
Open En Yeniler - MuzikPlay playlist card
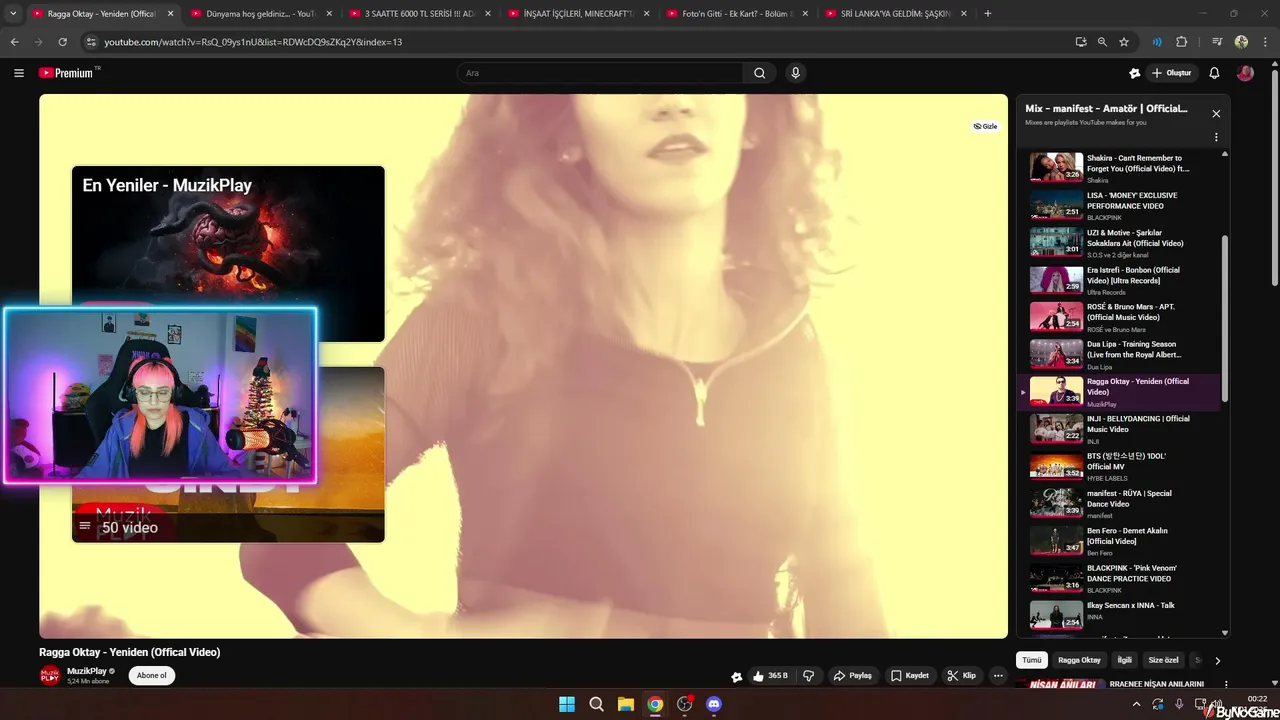[x=228, y=254]
